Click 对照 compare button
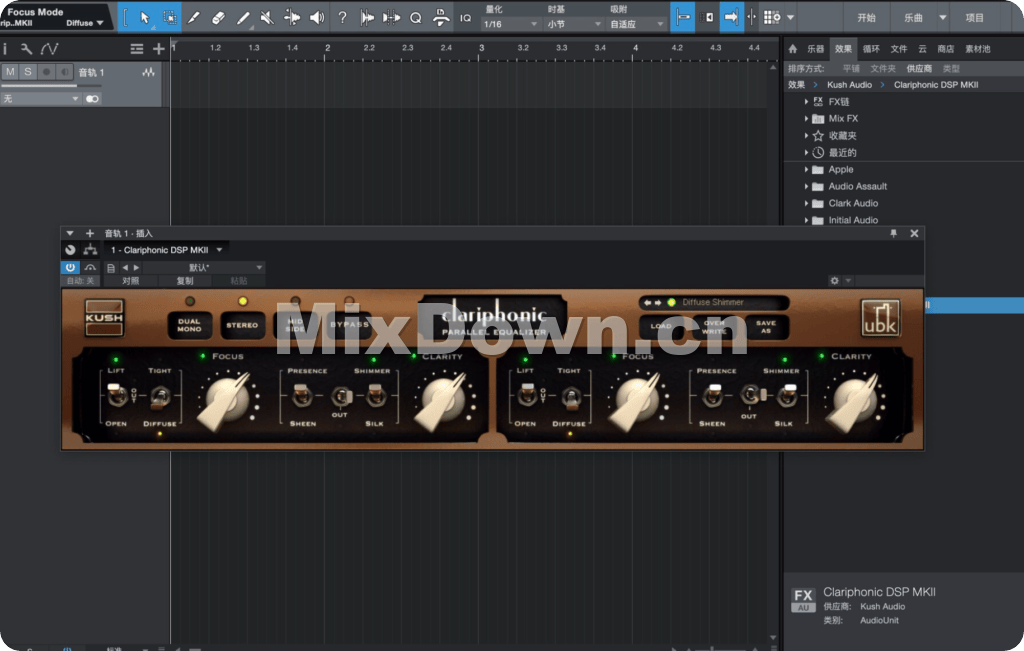The height and width of the screenshot is (651, 1024). click(131, 281)
